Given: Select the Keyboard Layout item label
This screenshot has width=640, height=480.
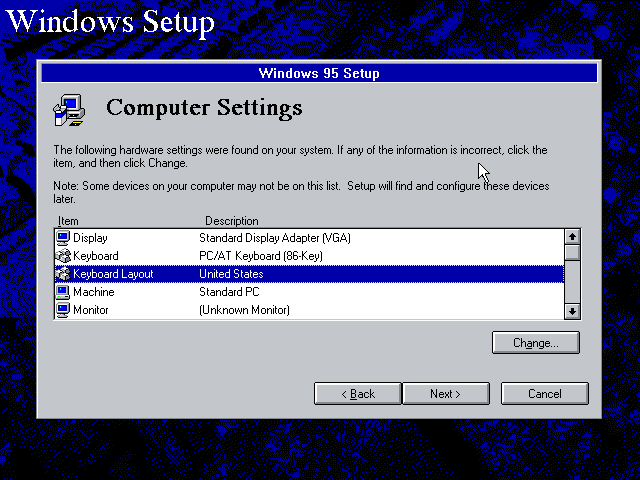Looking at the screenshot, I should point(113,274).
